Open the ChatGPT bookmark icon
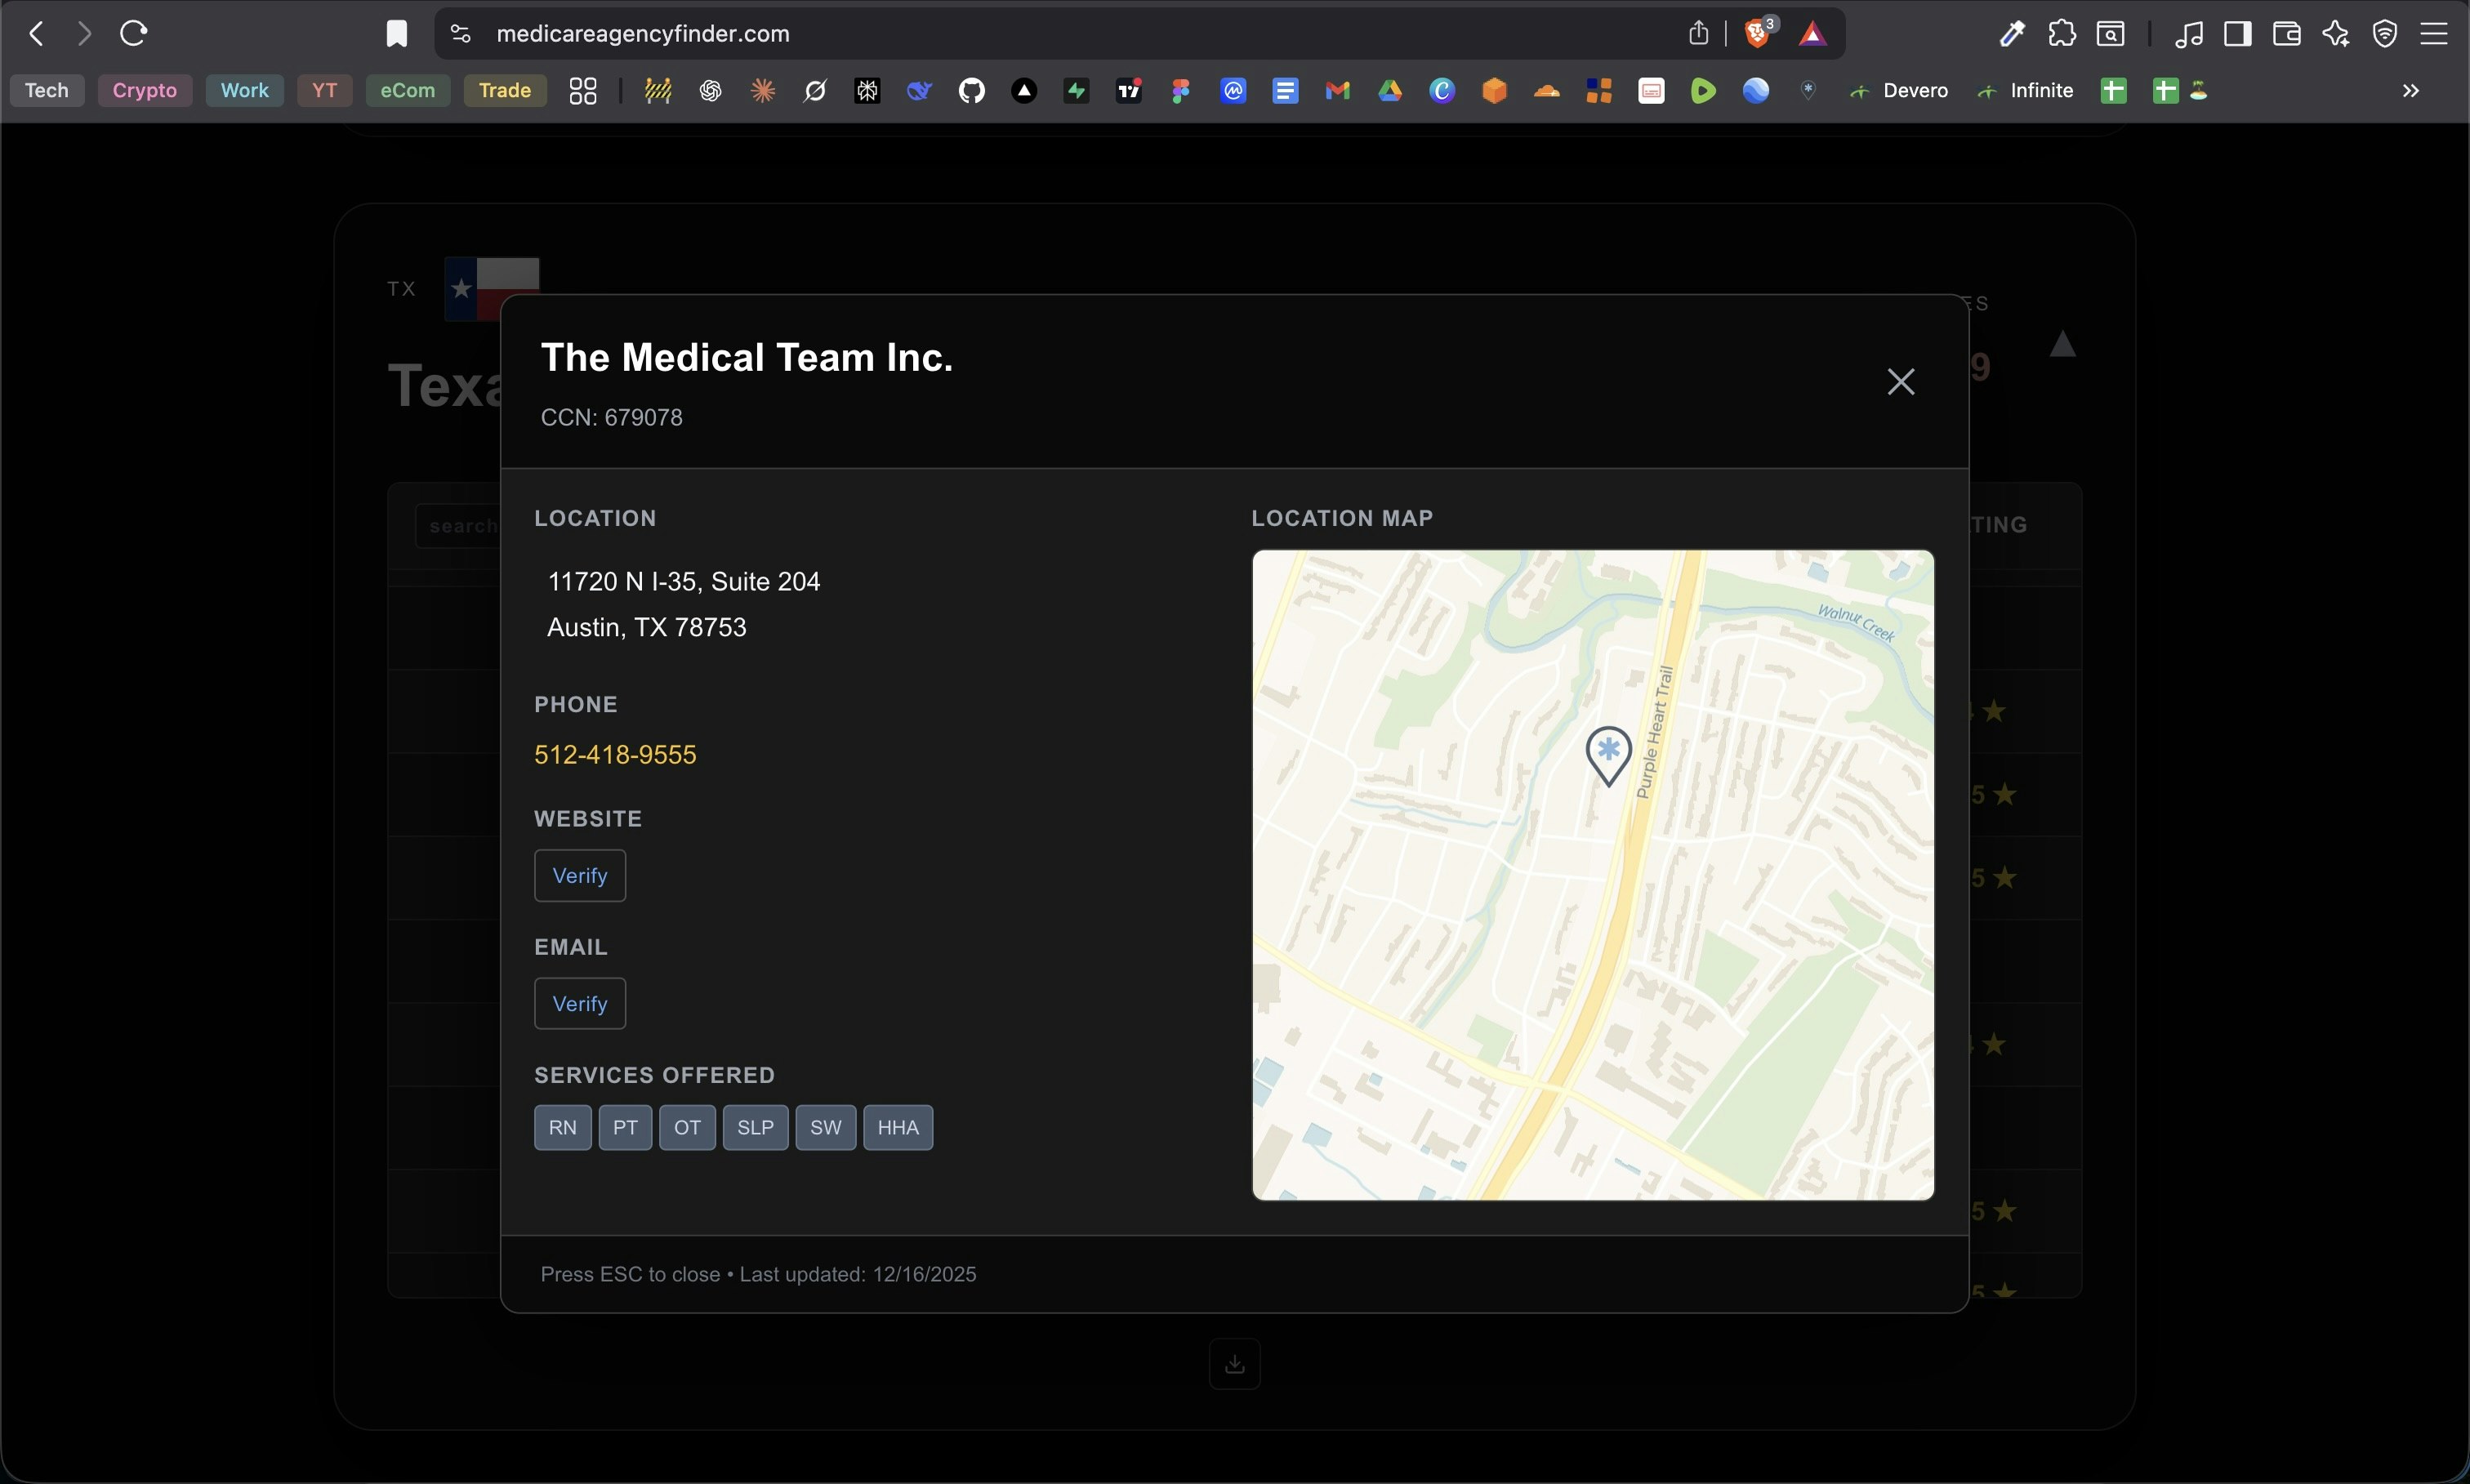The width and height of the screenshot is (2470, 1484). tap(709, 90)
